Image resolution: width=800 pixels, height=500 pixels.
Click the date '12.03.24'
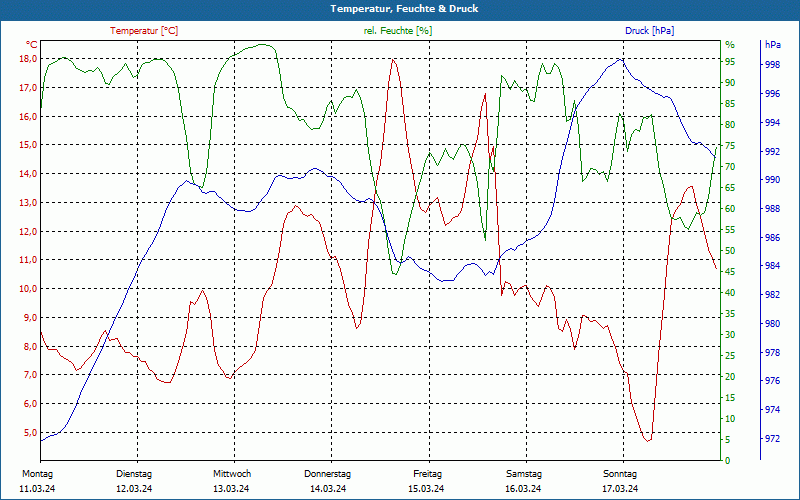pyautogui.click(x=134, y=489)
